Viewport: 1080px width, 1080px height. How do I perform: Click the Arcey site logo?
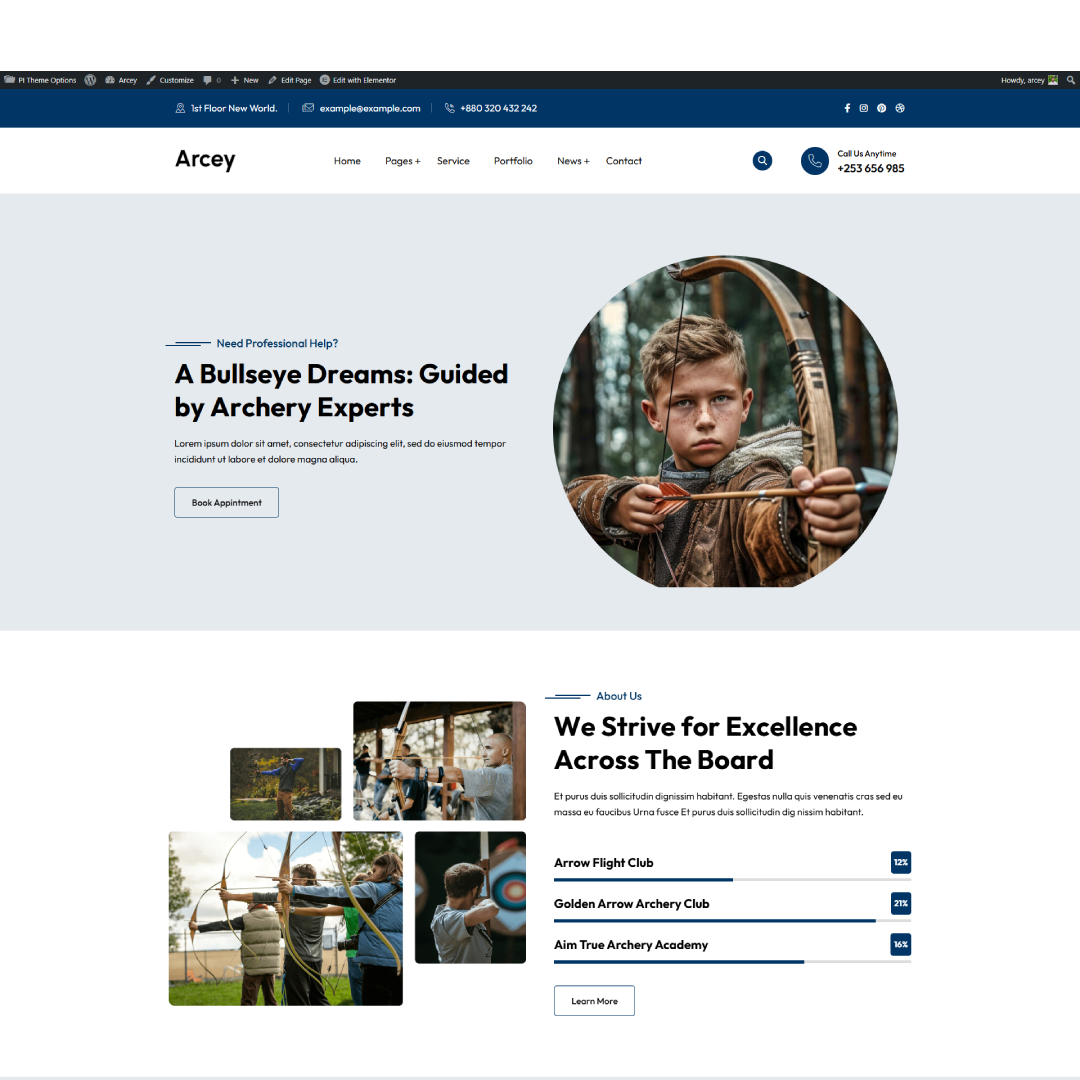pos(205,160)
